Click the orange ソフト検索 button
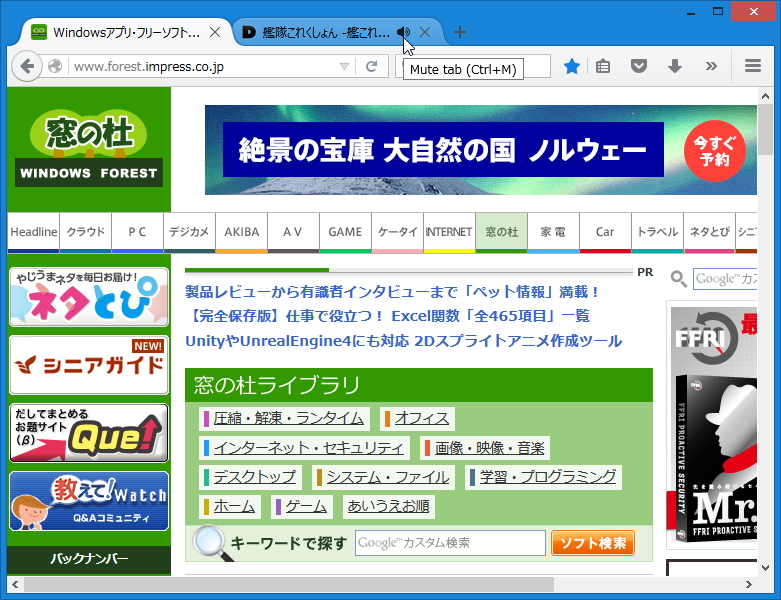The height and width of the screenshot is (600, 781). pos(593,543)
